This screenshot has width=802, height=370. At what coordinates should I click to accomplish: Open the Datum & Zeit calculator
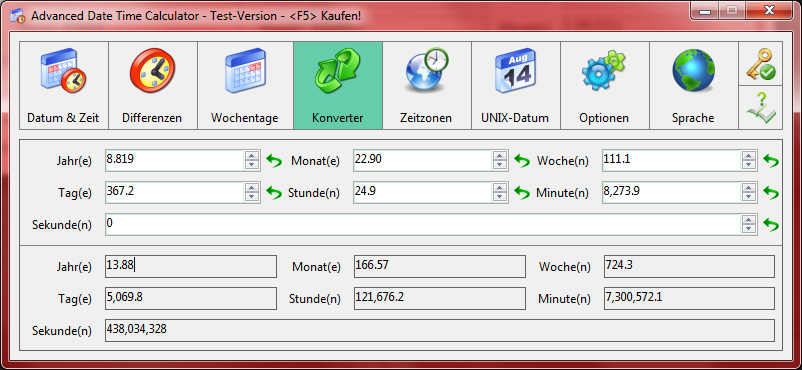pyautogui.click(x=63, y=85)
